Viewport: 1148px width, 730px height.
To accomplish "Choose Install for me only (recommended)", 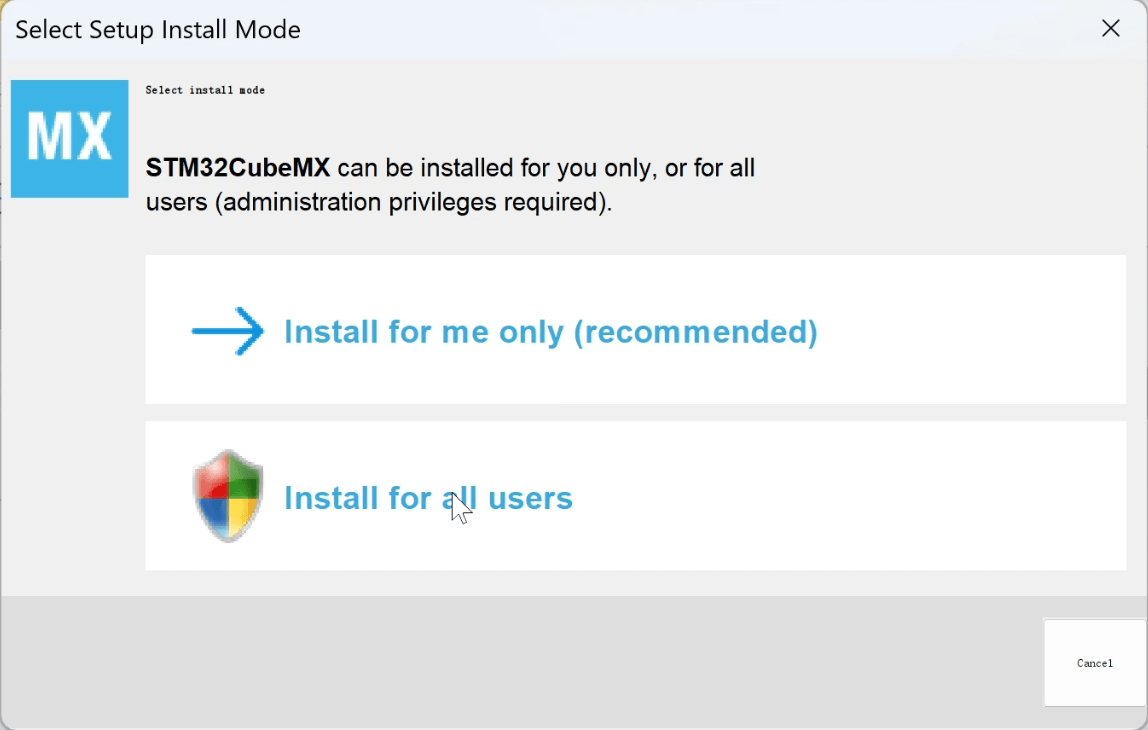I will click(x=550, y=331).
